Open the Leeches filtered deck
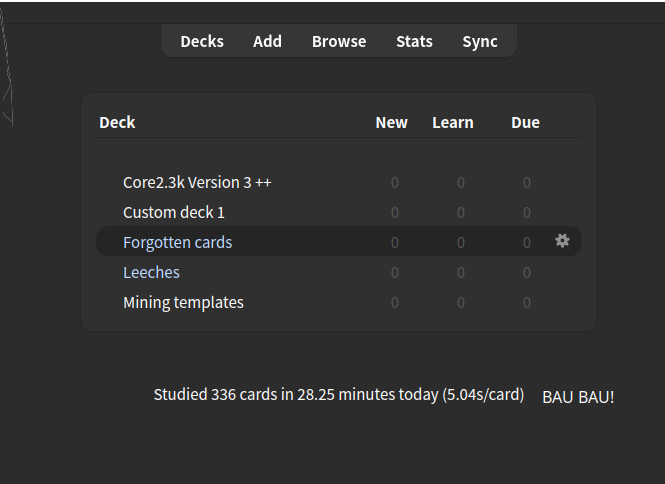 point(151,272)
